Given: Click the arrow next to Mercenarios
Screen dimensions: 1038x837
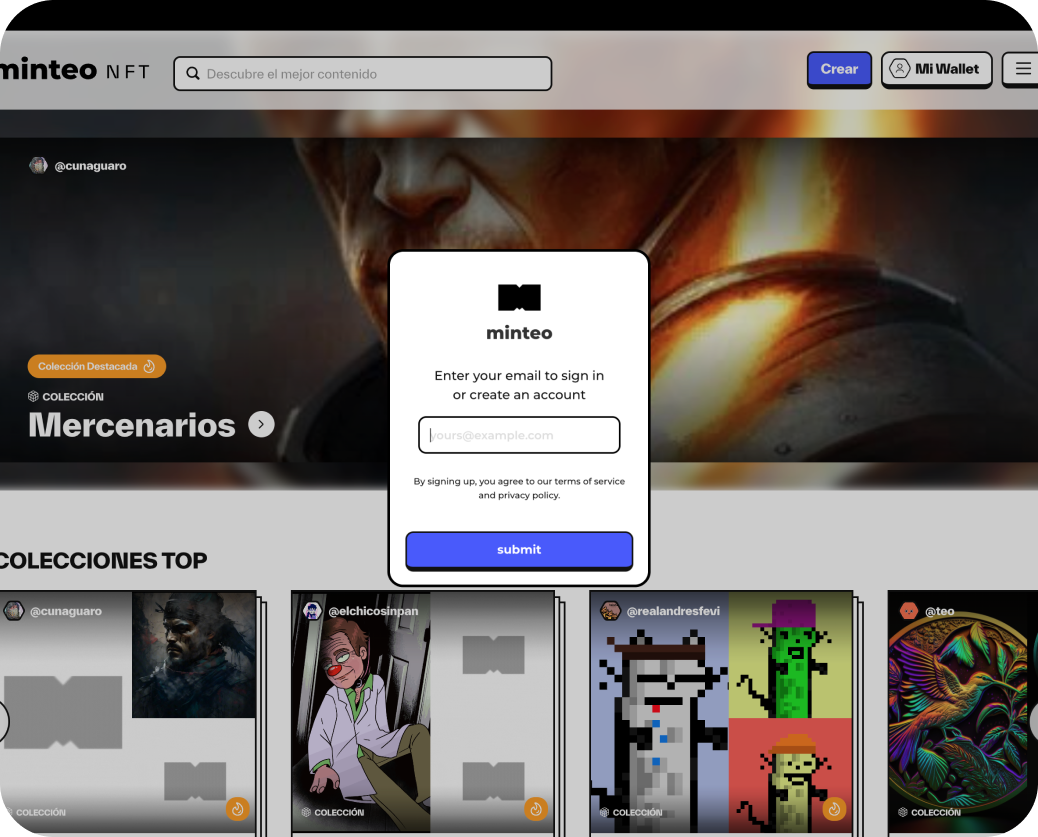Looking at the screenshot, I should [x=261, y=424].
